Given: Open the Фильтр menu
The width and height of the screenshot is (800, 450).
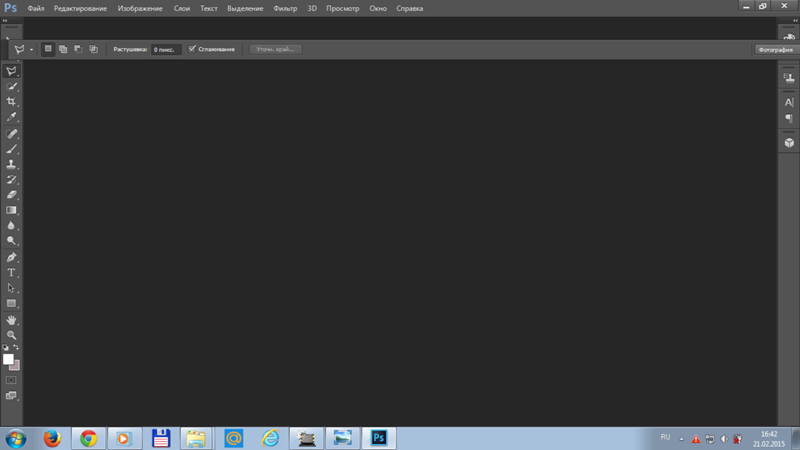Looking at the screenshot, I should [x=285, y=8].
